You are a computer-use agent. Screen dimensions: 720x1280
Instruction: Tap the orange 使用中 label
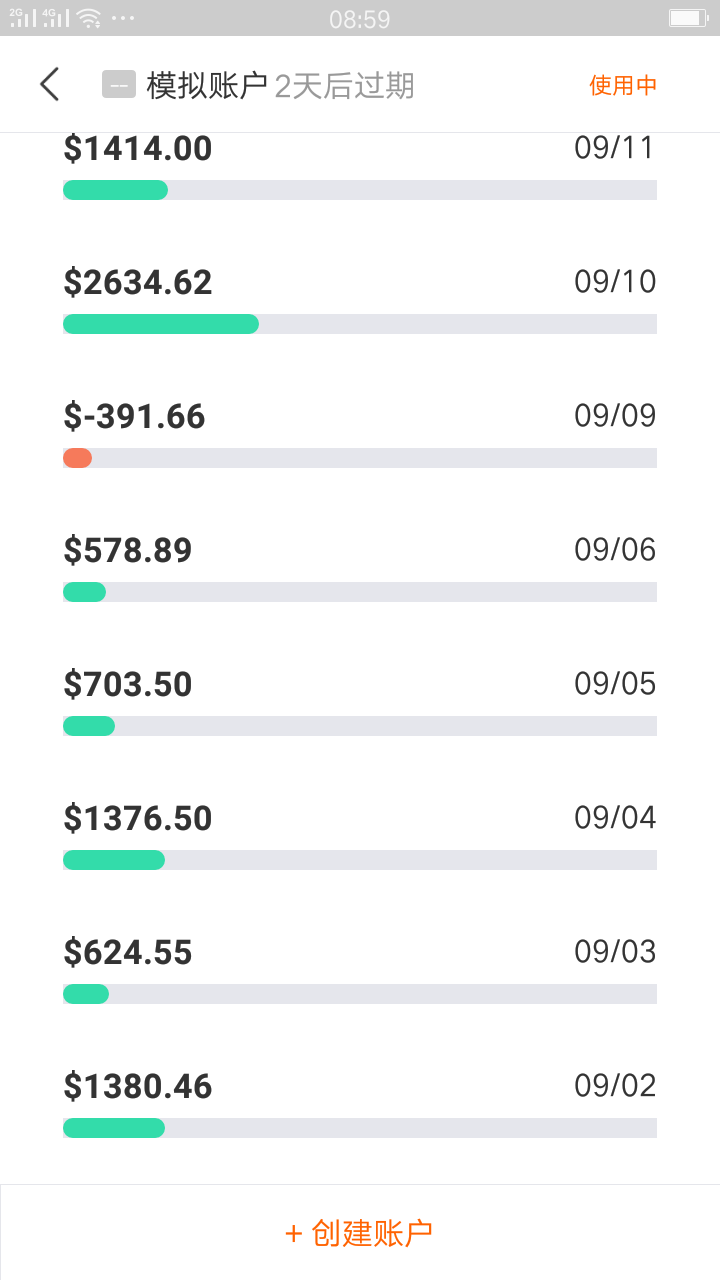tap(623, 85)
